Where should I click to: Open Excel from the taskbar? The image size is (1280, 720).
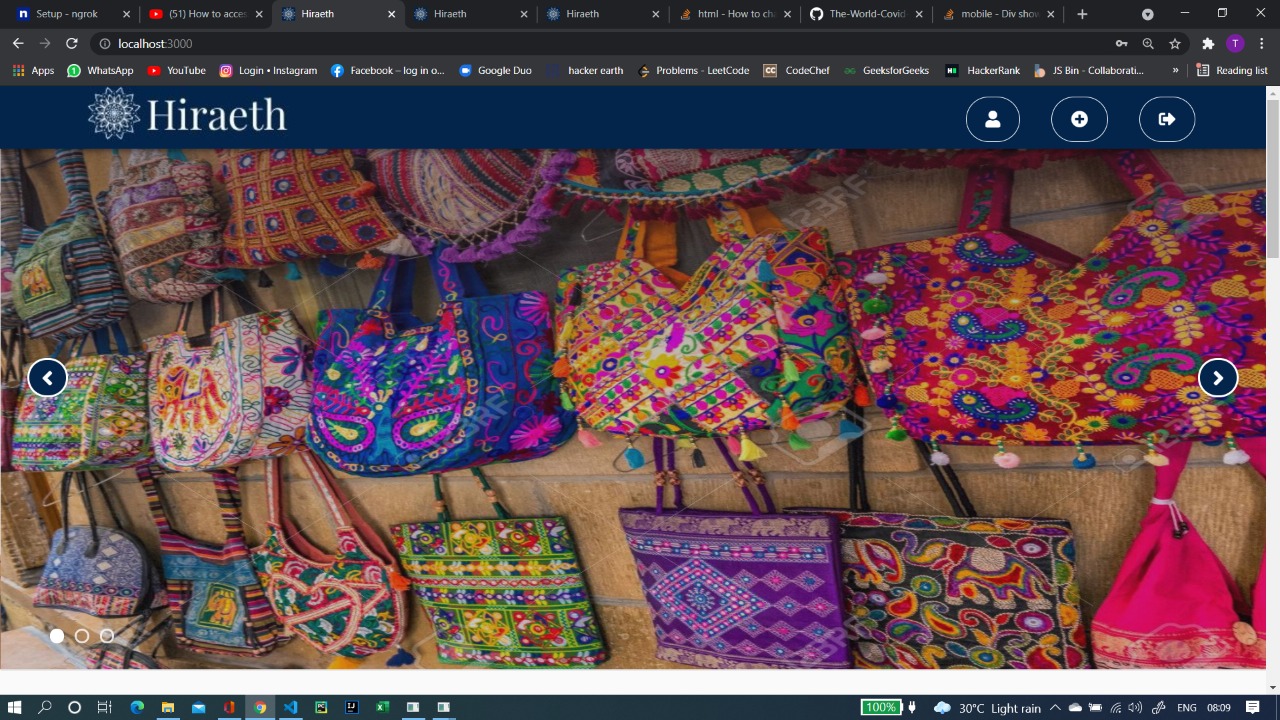click(x=381, y=707)
